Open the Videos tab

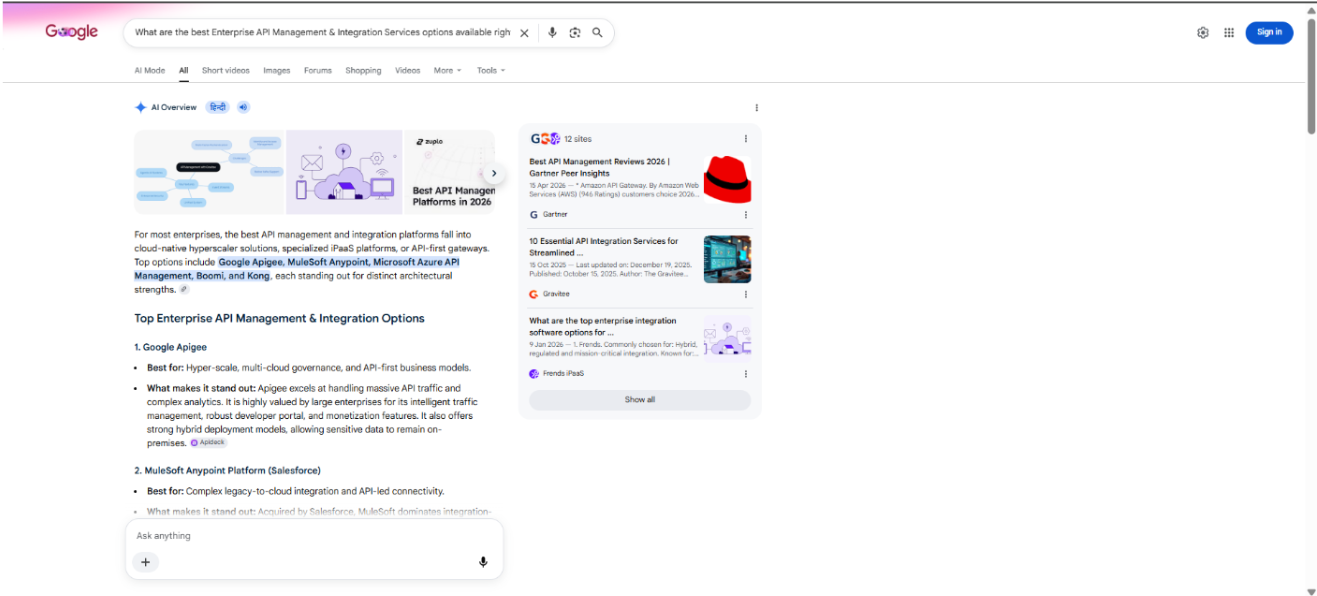click(x=407, y=71)
